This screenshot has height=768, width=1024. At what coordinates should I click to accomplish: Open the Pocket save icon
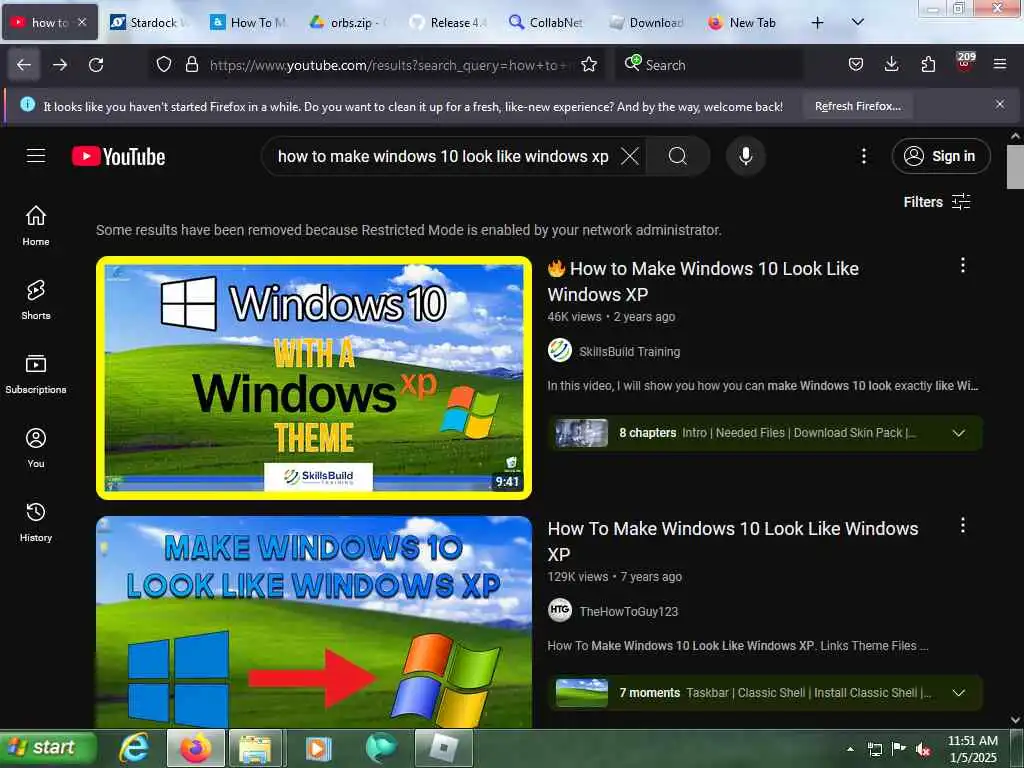click(x=856, y=64)
